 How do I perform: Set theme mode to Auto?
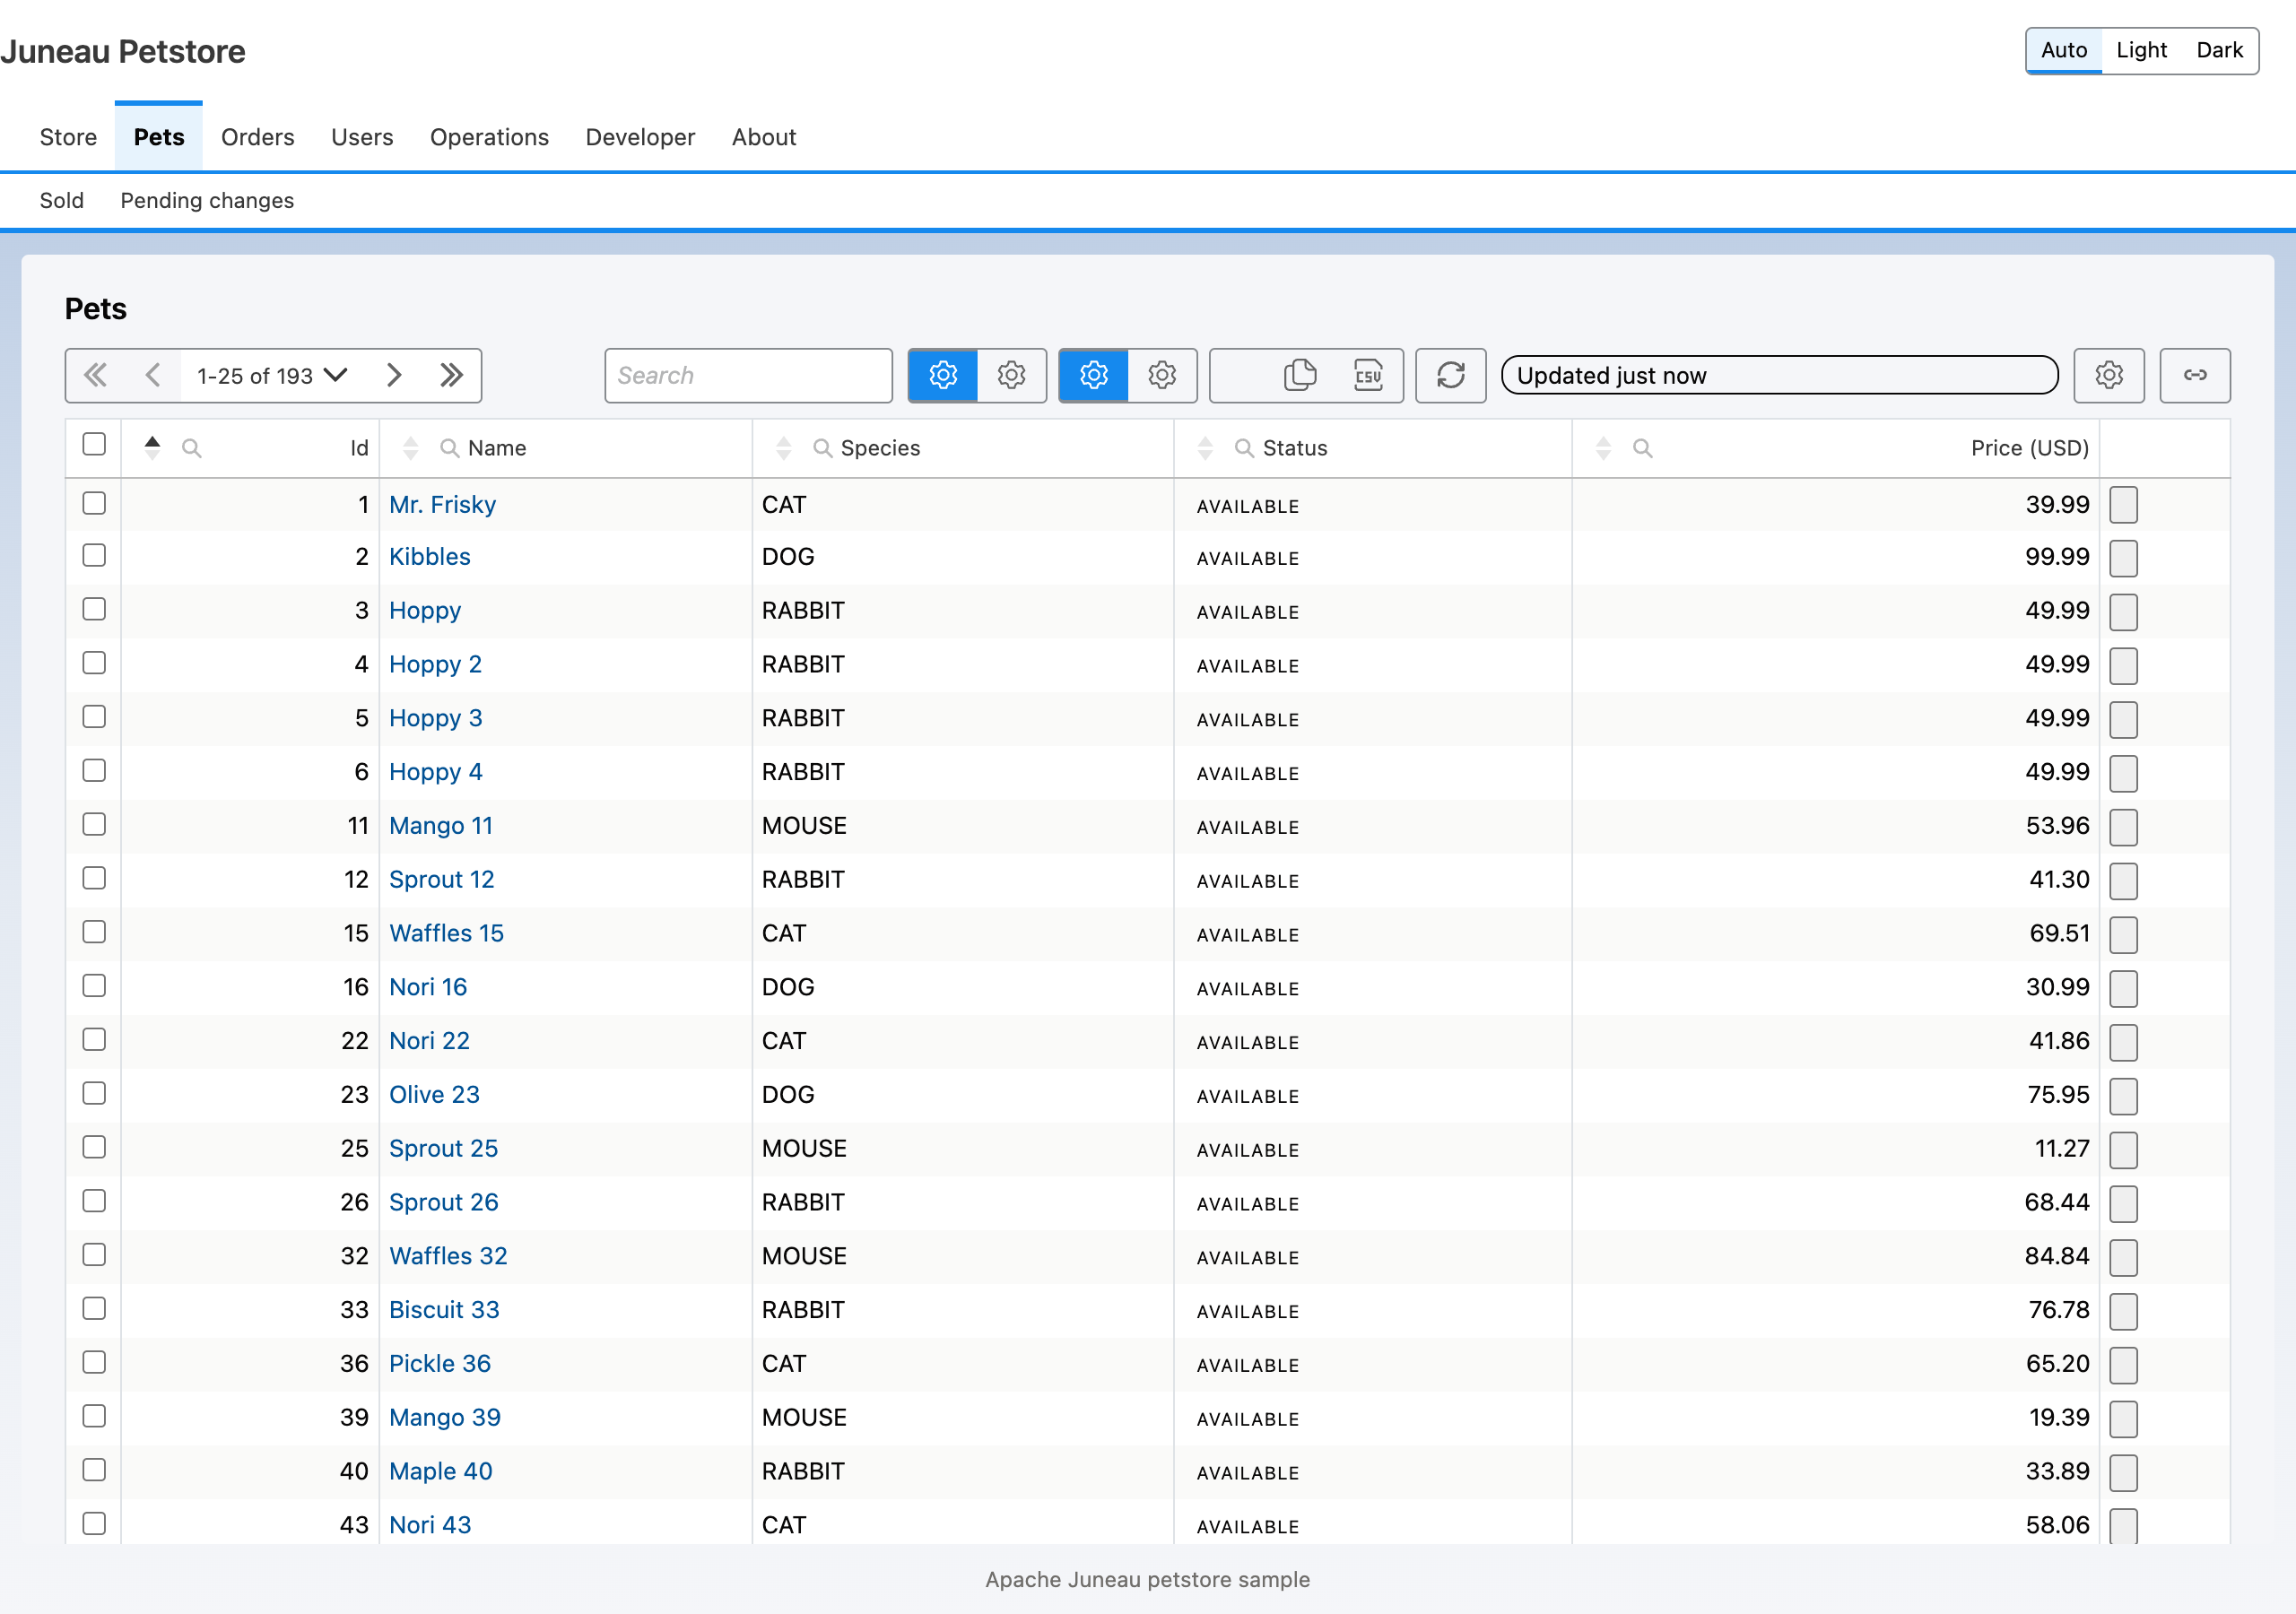(2064, 50)
